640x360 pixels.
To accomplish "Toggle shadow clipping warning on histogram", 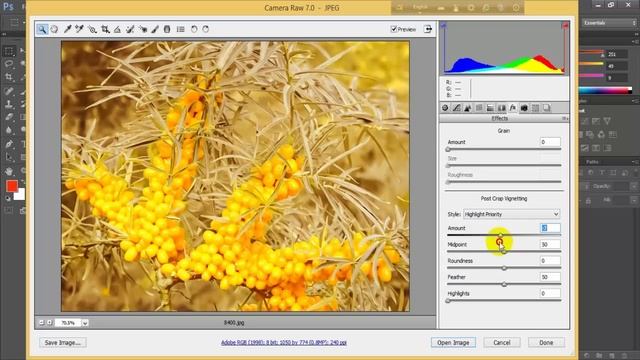I will [444, 26].
